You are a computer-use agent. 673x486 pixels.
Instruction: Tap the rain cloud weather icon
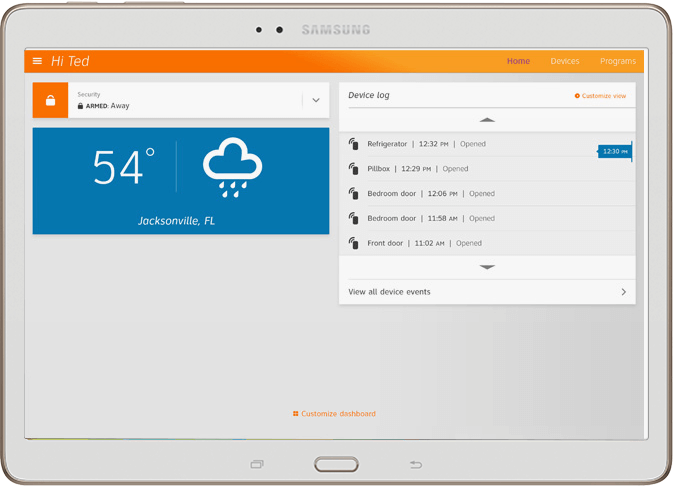tap(232, 167)
